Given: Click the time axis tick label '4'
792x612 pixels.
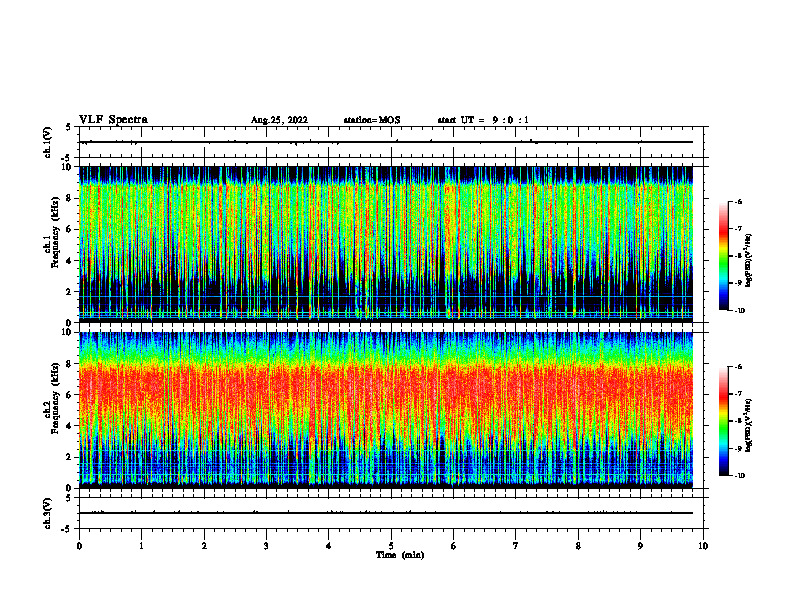Looking at the screenshot, I should [x=329, y=546].
